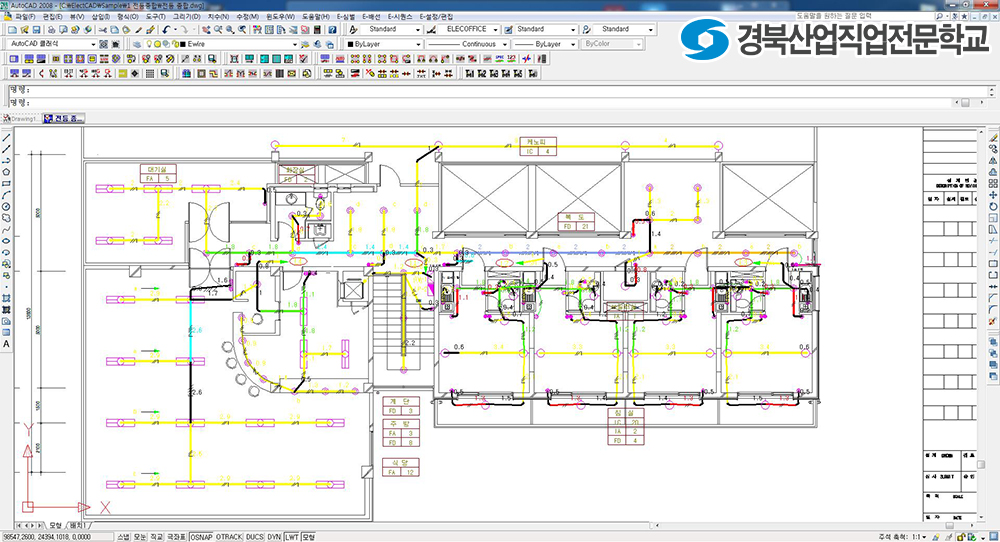Open the Table Style Standard dropdown
1000x542 pixels.
(x=546, y=29)
